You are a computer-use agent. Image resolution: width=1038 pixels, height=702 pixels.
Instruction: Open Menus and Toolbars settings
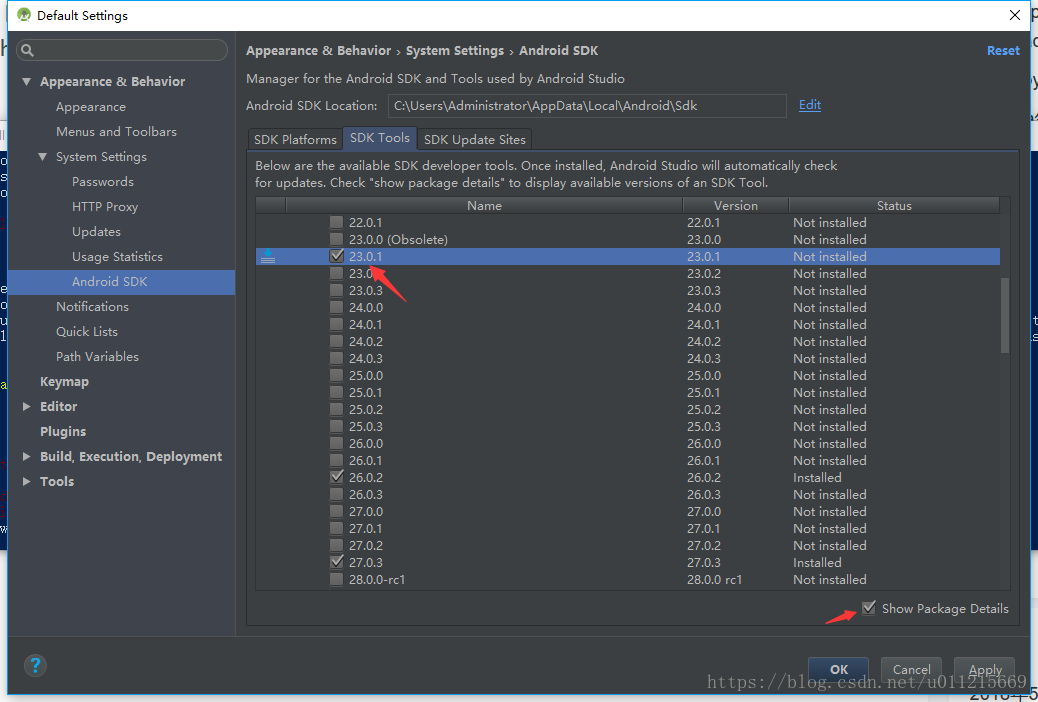pyautogui.click(x=117, y=132)
